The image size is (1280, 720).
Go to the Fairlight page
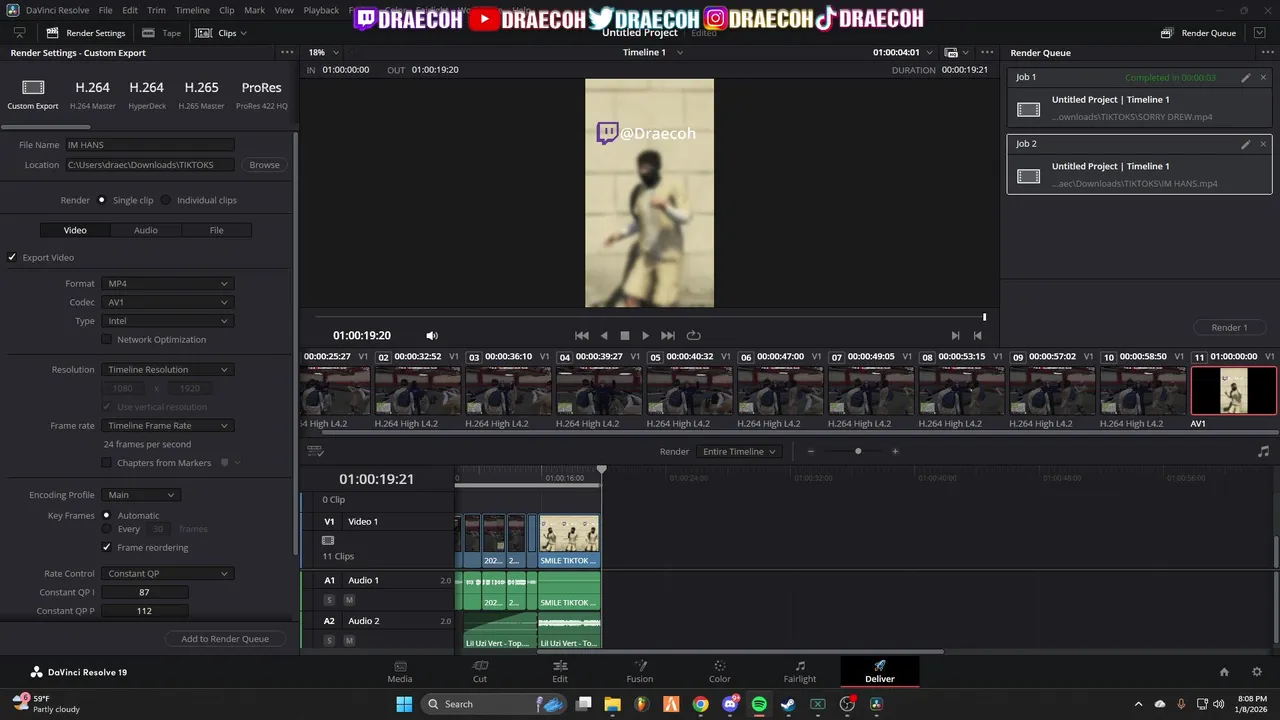(x=800, y=671)
